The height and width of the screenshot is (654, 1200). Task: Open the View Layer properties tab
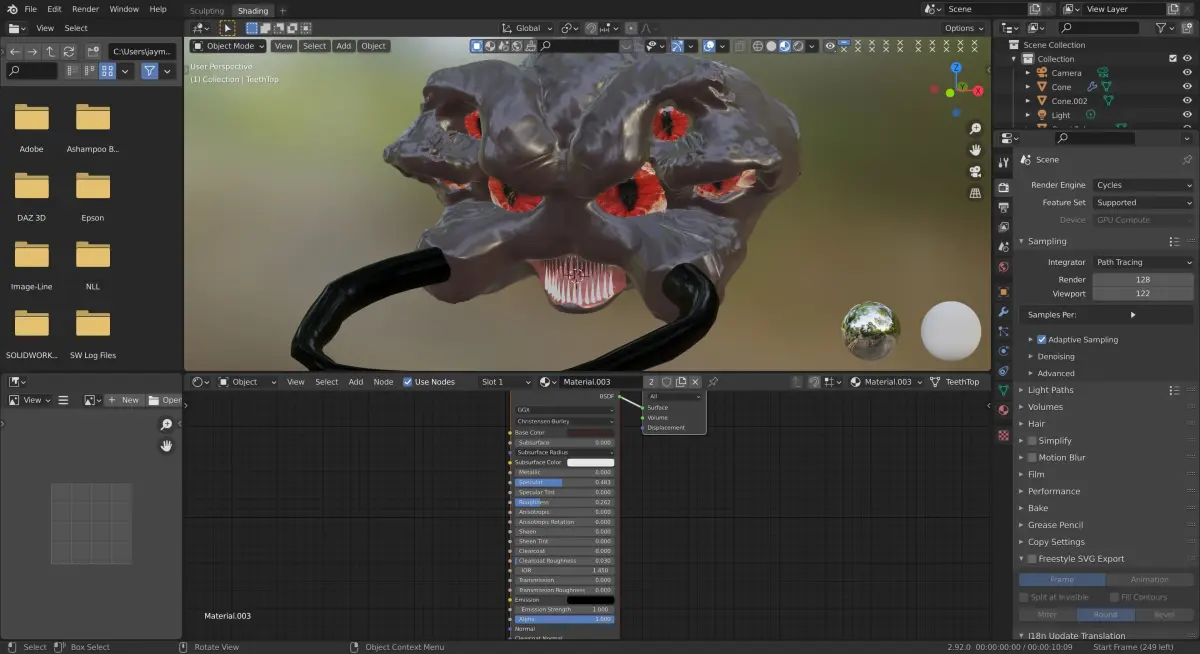click(1004, 227)
